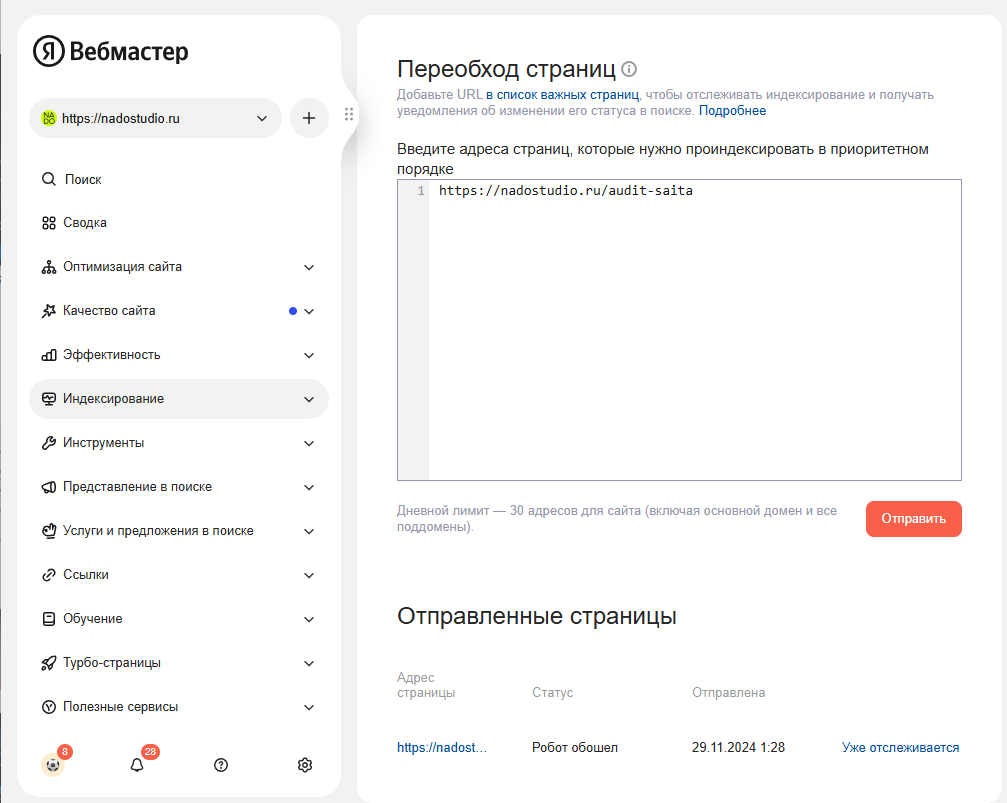Expand the Полезные сервисы chevron
The width and height of the screenshot is (1007, 803).
309,707
